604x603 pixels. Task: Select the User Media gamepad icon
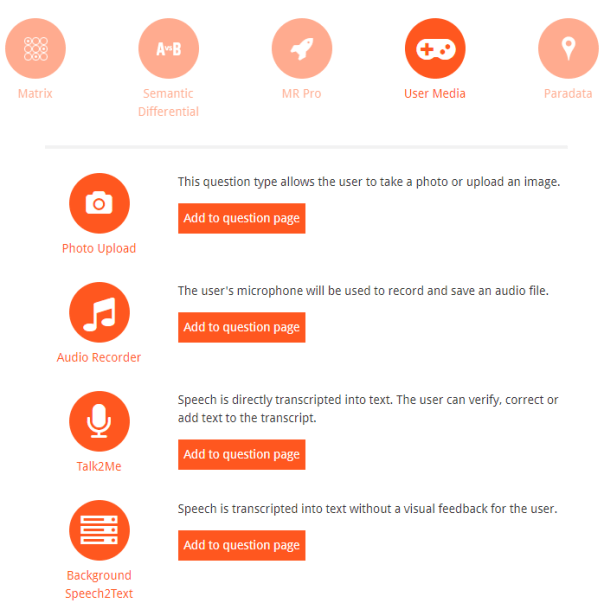[x=435, y=49]
